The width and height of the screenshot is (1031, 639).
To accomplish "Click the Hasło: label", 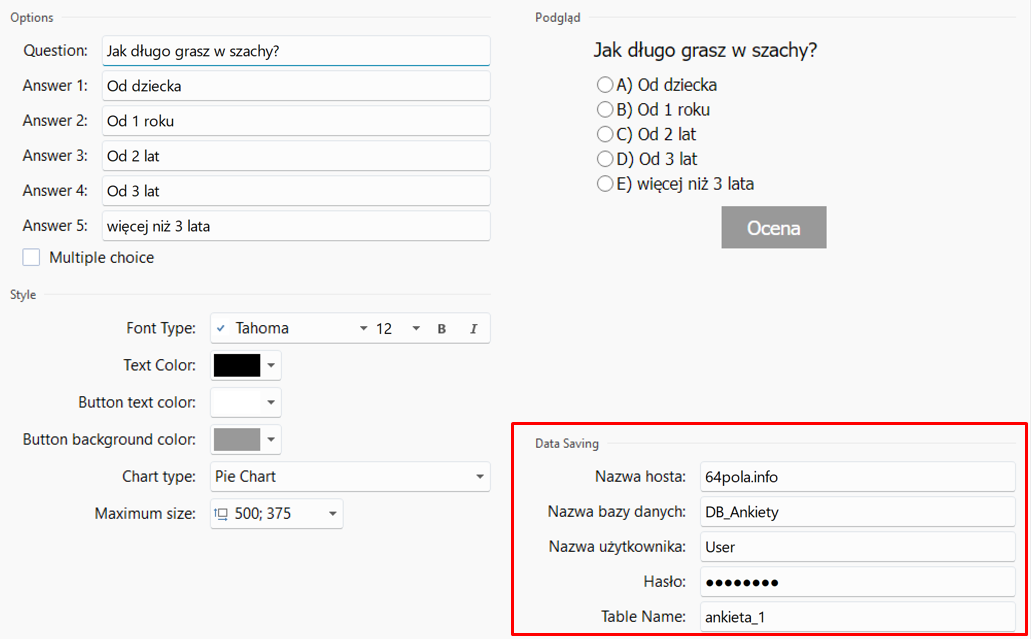I will pyautogui.click(x=665, y=581).
